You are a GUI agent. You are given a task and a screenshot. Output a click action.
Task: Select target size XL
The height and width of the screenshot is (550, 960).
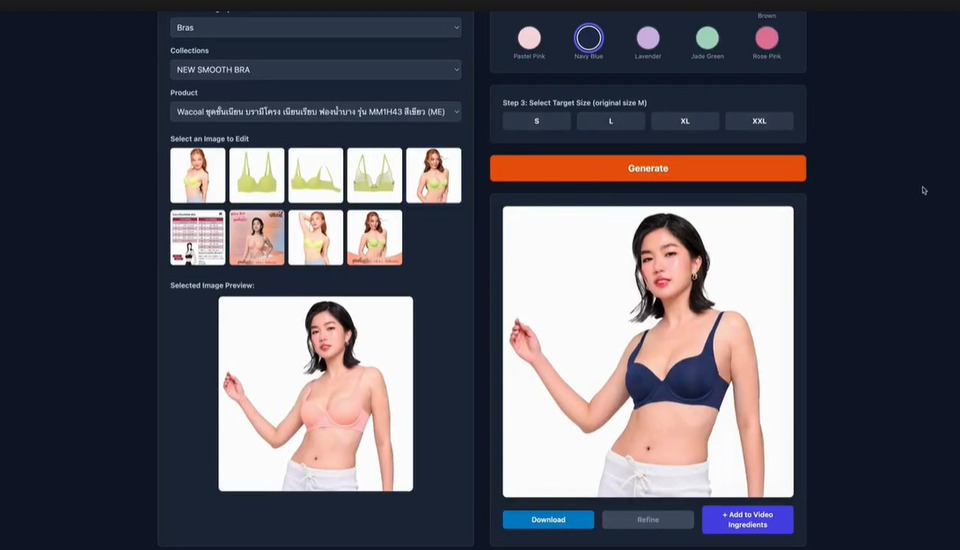pyautogui.click(x=685, y=121)
